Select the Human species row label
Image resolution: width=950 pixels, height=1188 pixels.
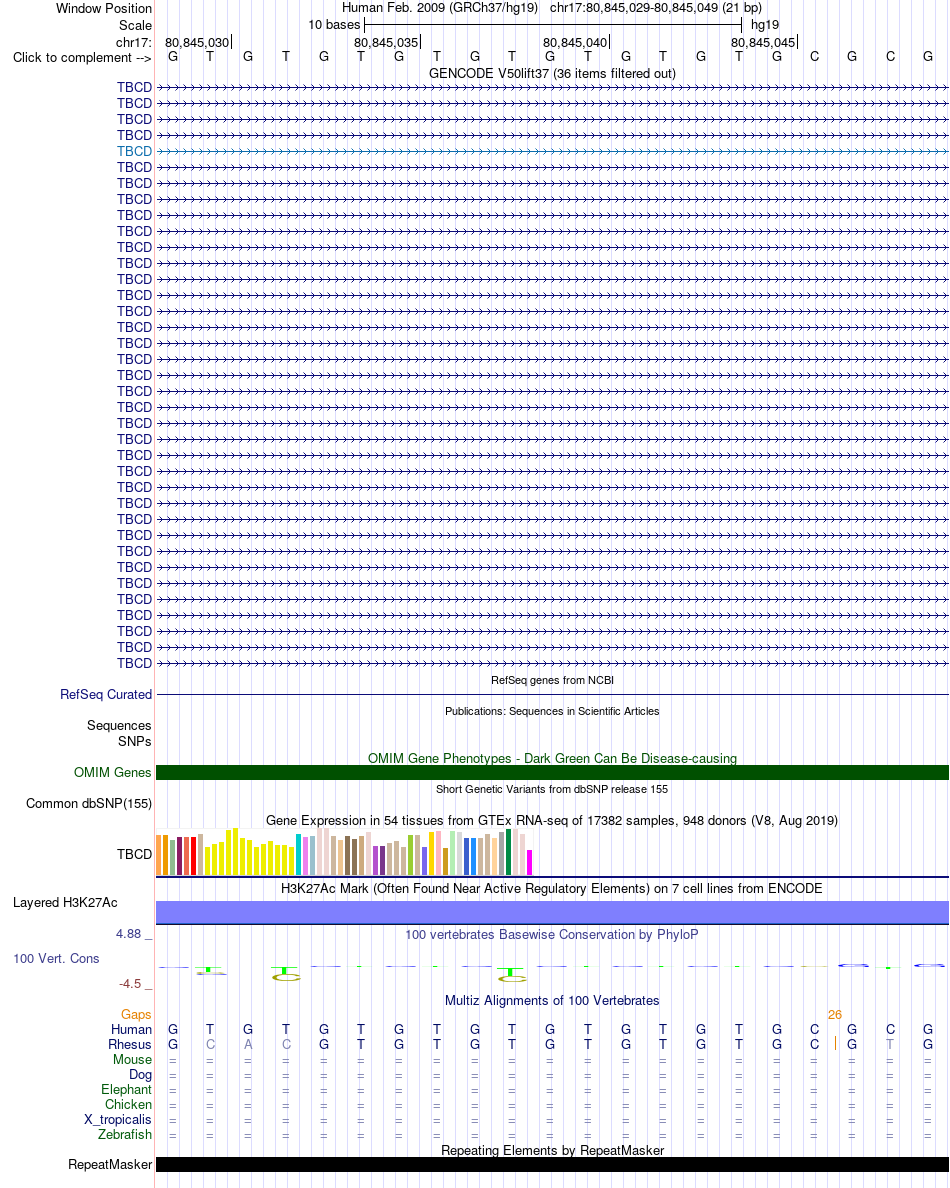(132, 1030)
